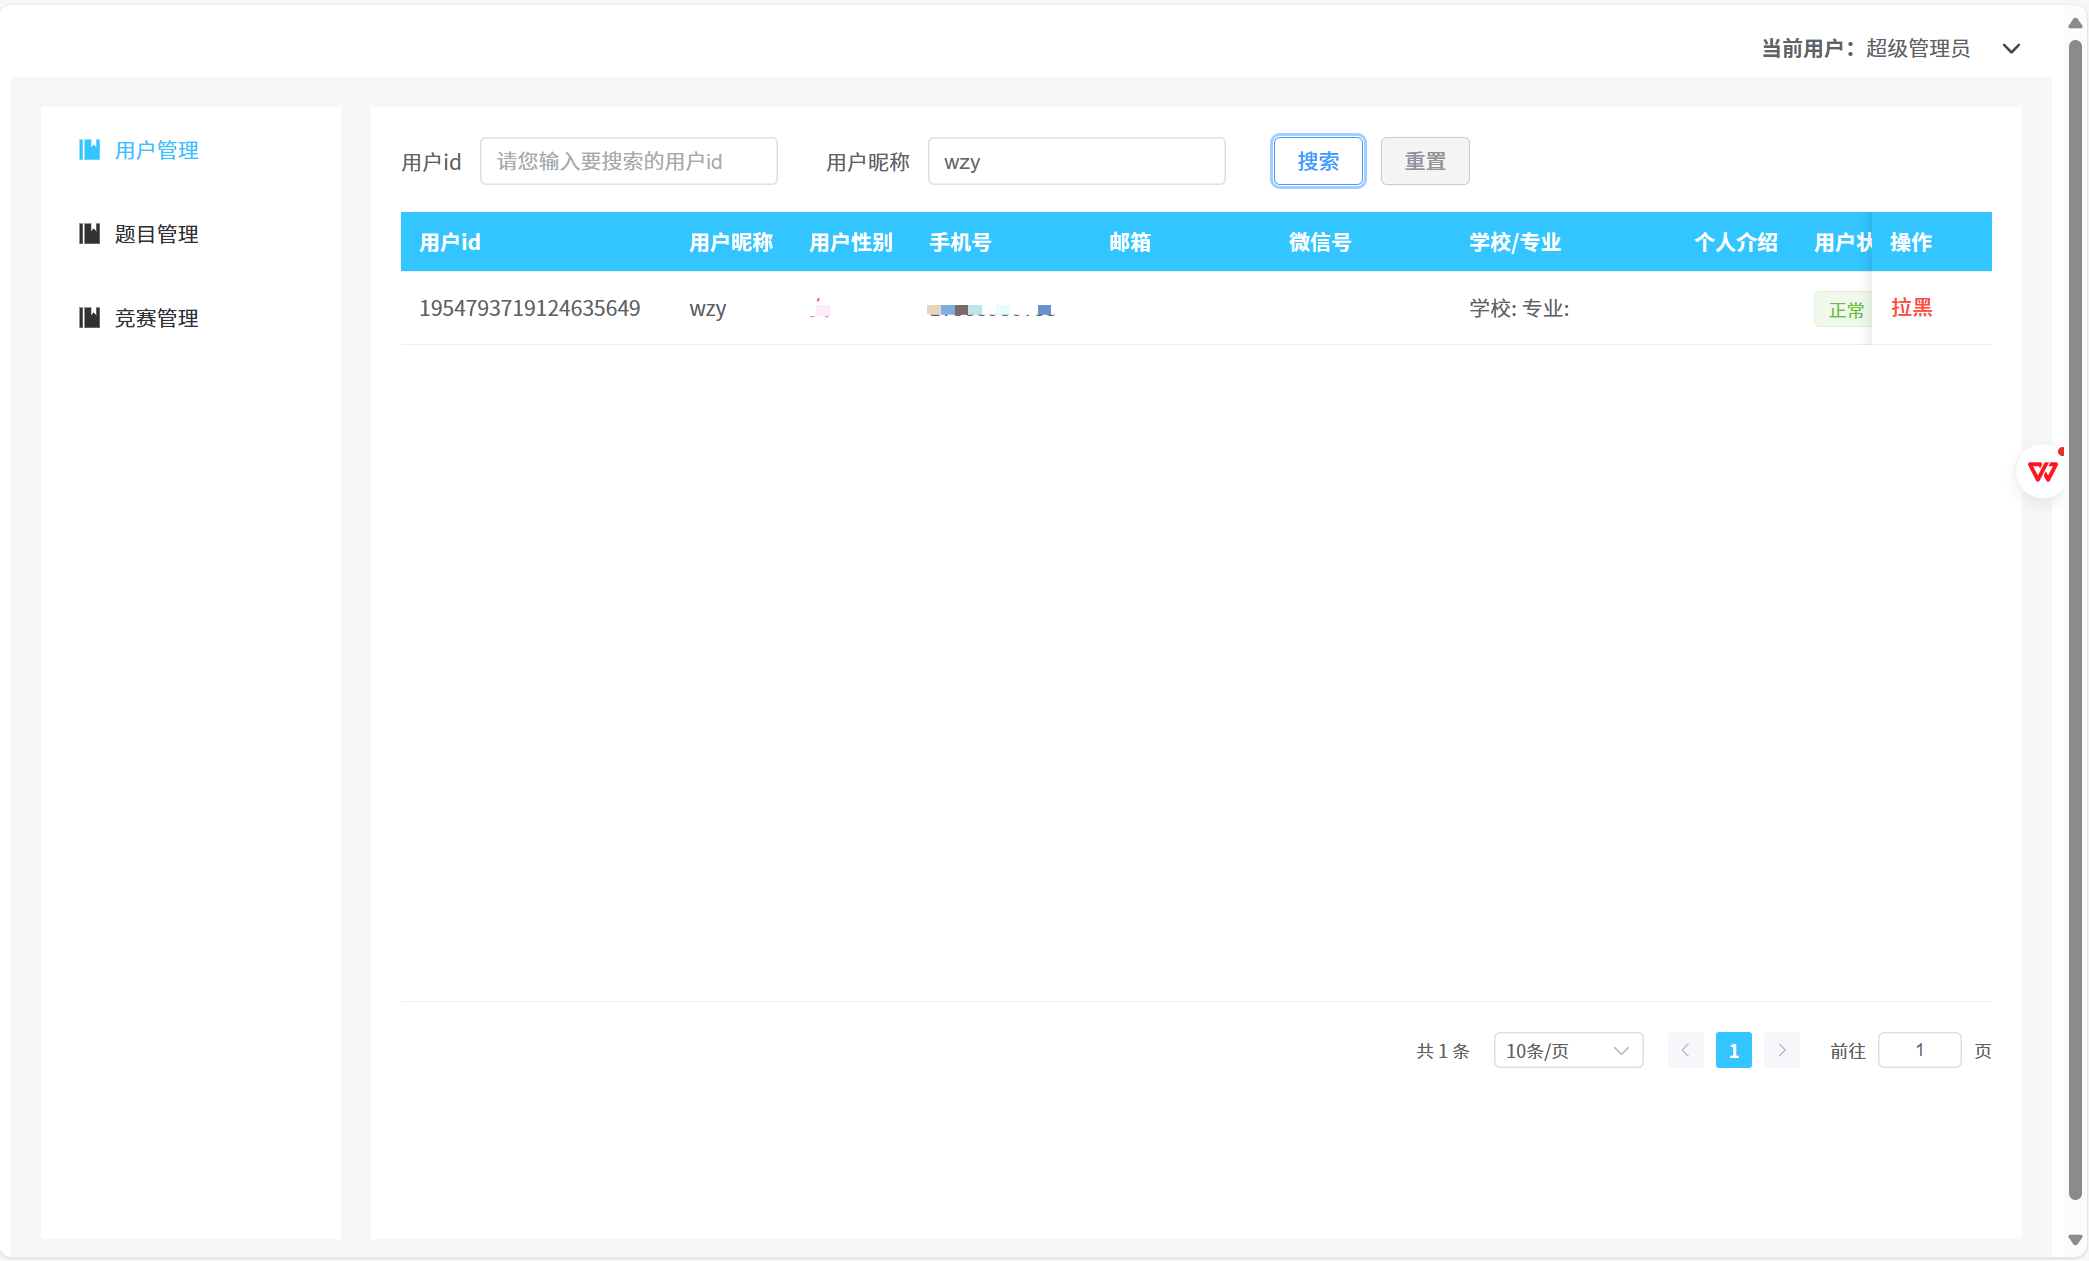Click the 竞赛管理 sidebar book icon
The image size is (2089, 1261).
tap(89, 318)
